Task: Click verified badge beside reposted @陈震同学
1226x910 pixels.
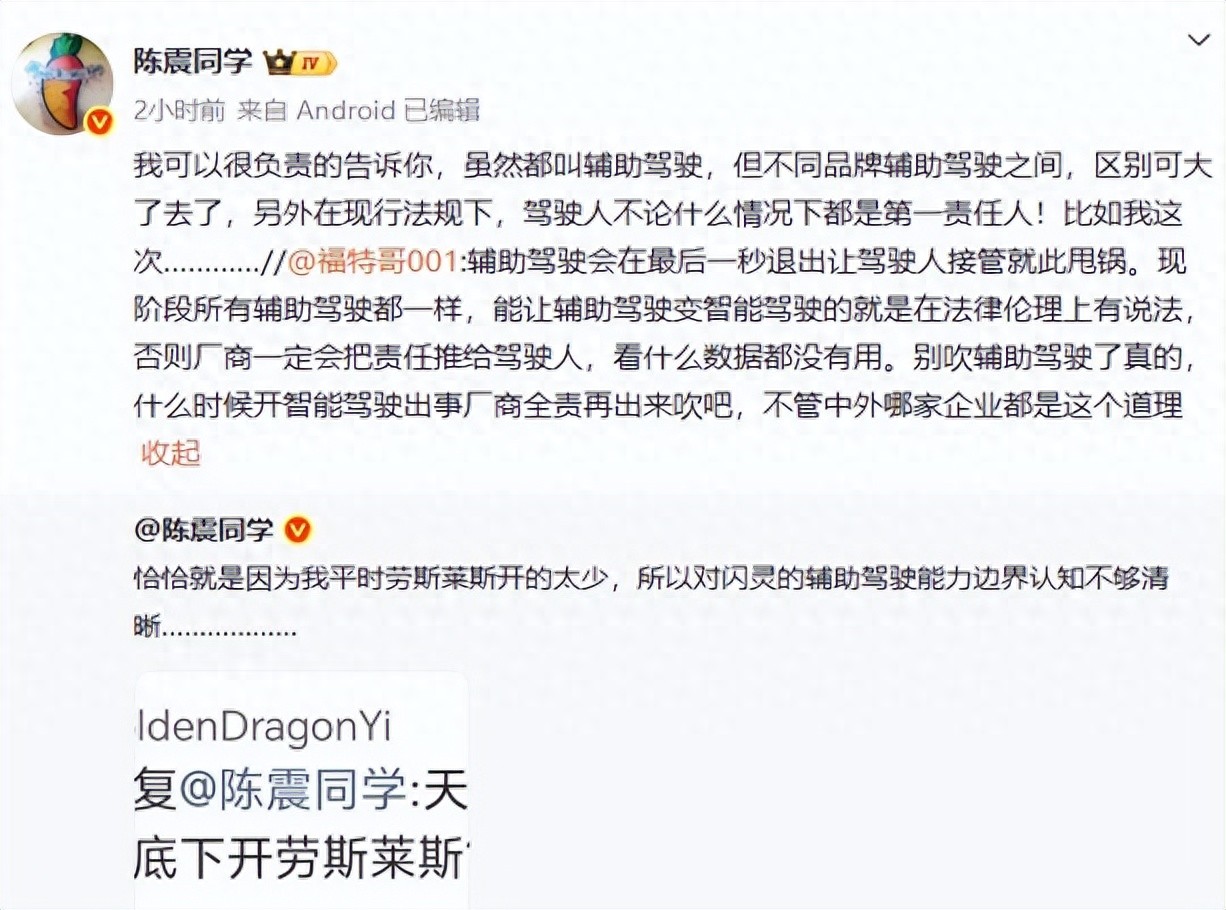Action: 297,530
